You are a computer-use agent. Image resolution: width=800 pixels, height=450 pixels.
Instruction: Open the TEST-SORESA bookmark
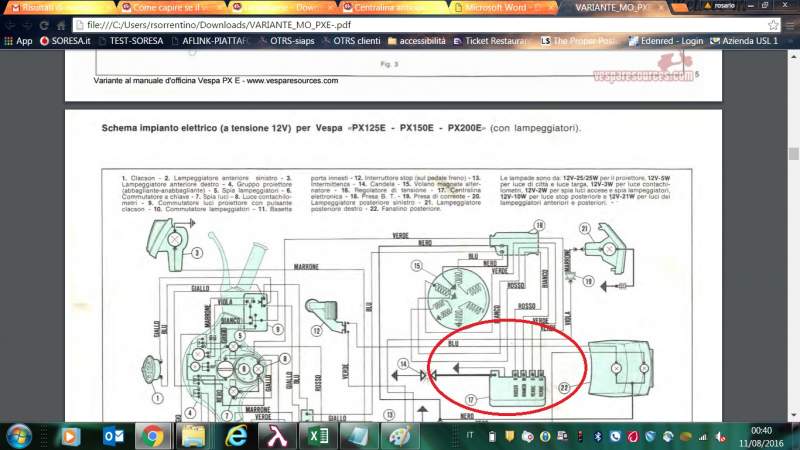click(131, 41)
